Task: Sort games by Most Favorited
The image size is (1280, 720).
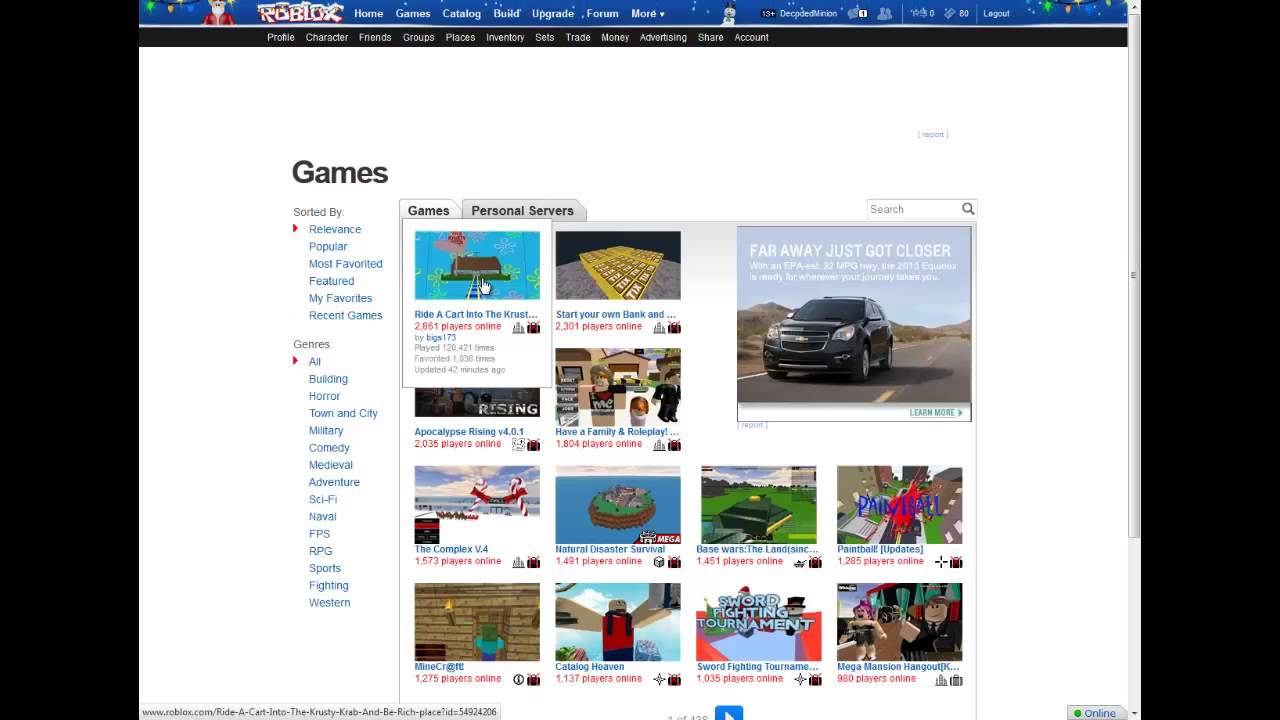Action: tap(345, 264)
